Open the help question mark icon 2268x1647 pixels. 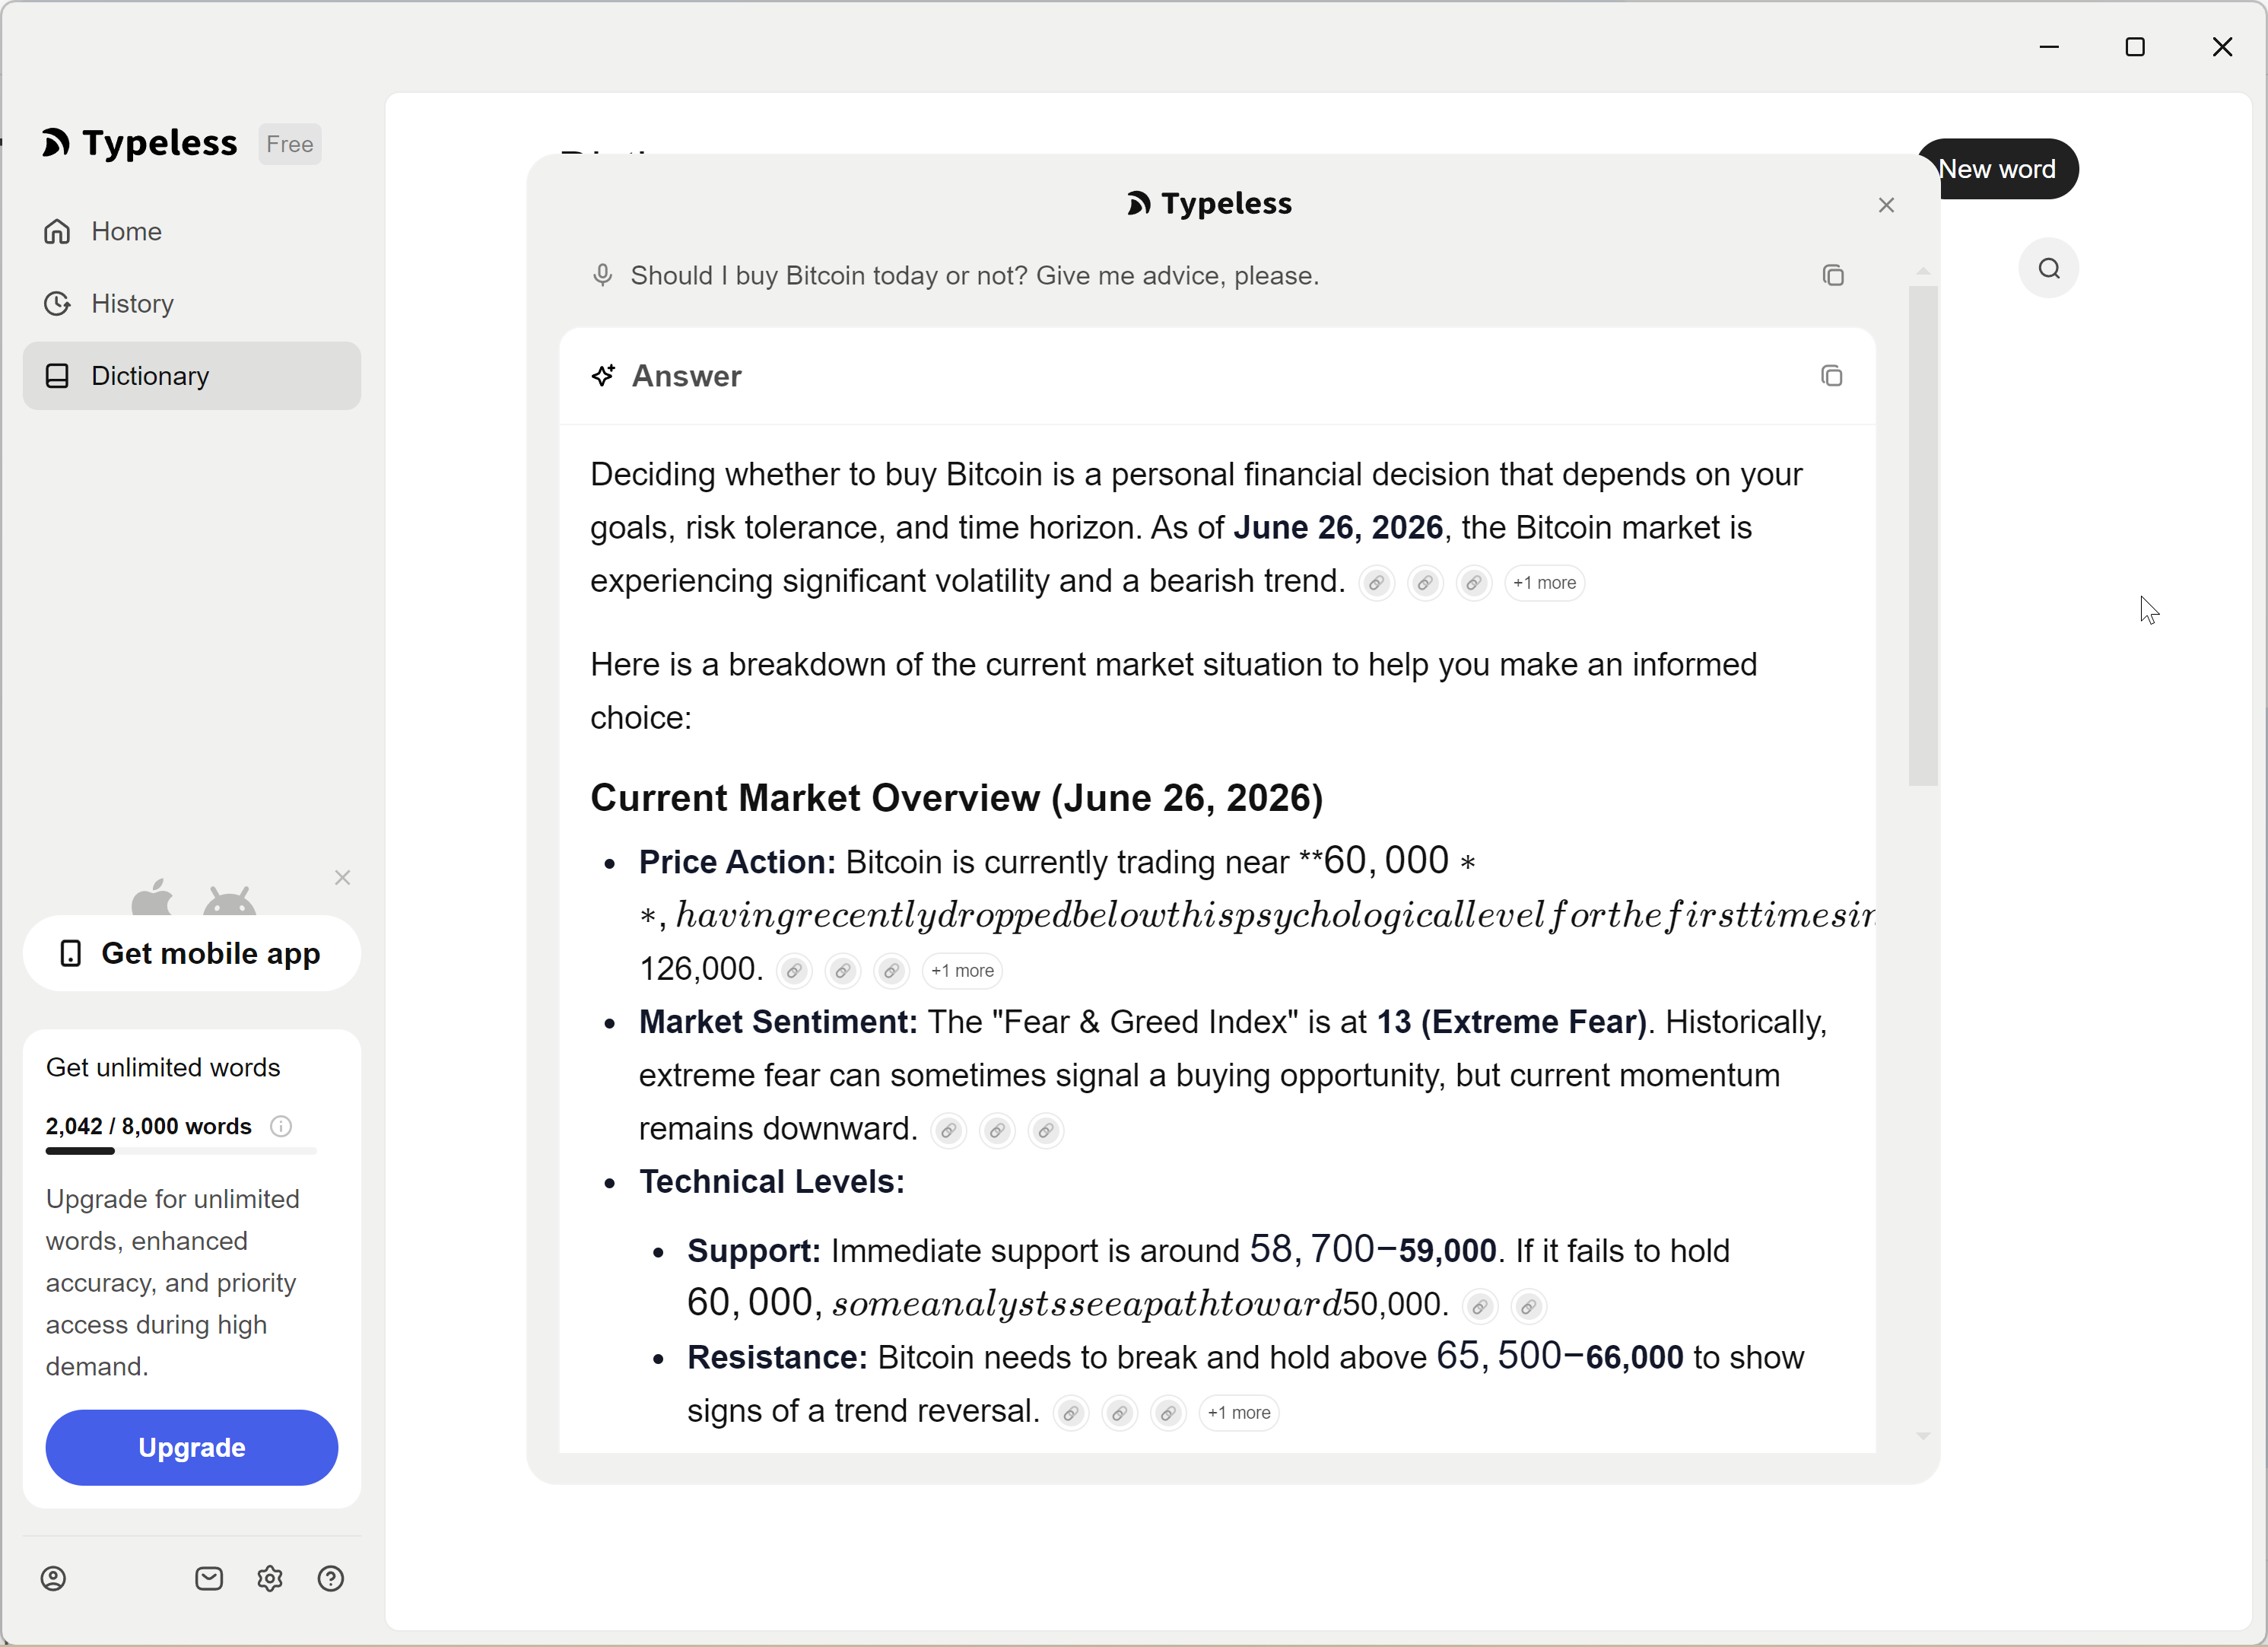[x=331, y=1578]
